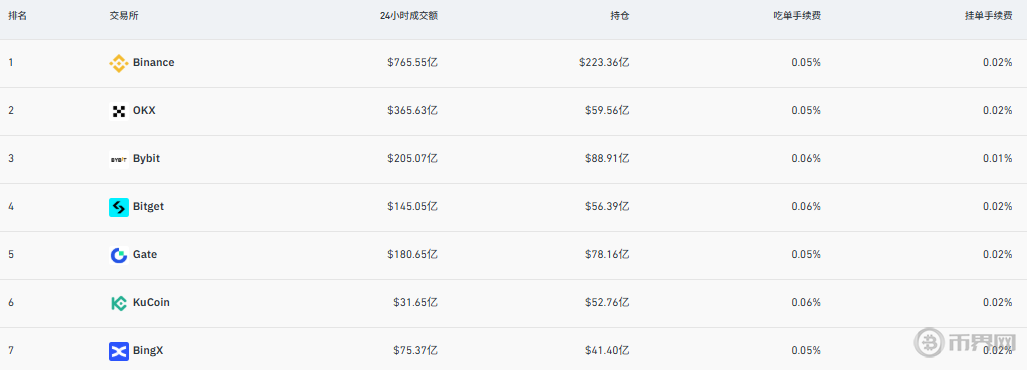Open the KuCoin exchange link
Image resolution: width=1027 pixels, height=370 pixels.
tap(151, 303)
